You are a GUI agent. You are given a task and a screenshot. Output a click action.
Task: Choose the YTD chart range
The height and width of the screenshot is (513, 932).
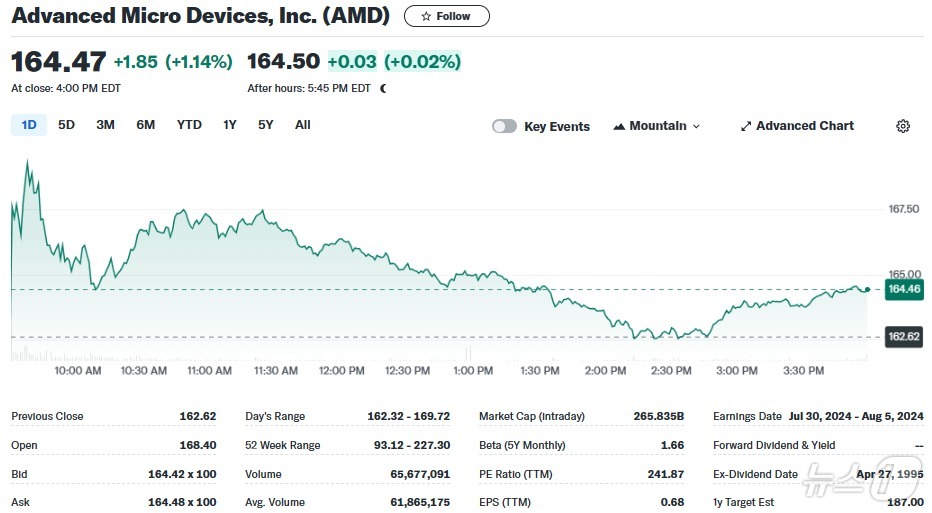pos(189,125)
